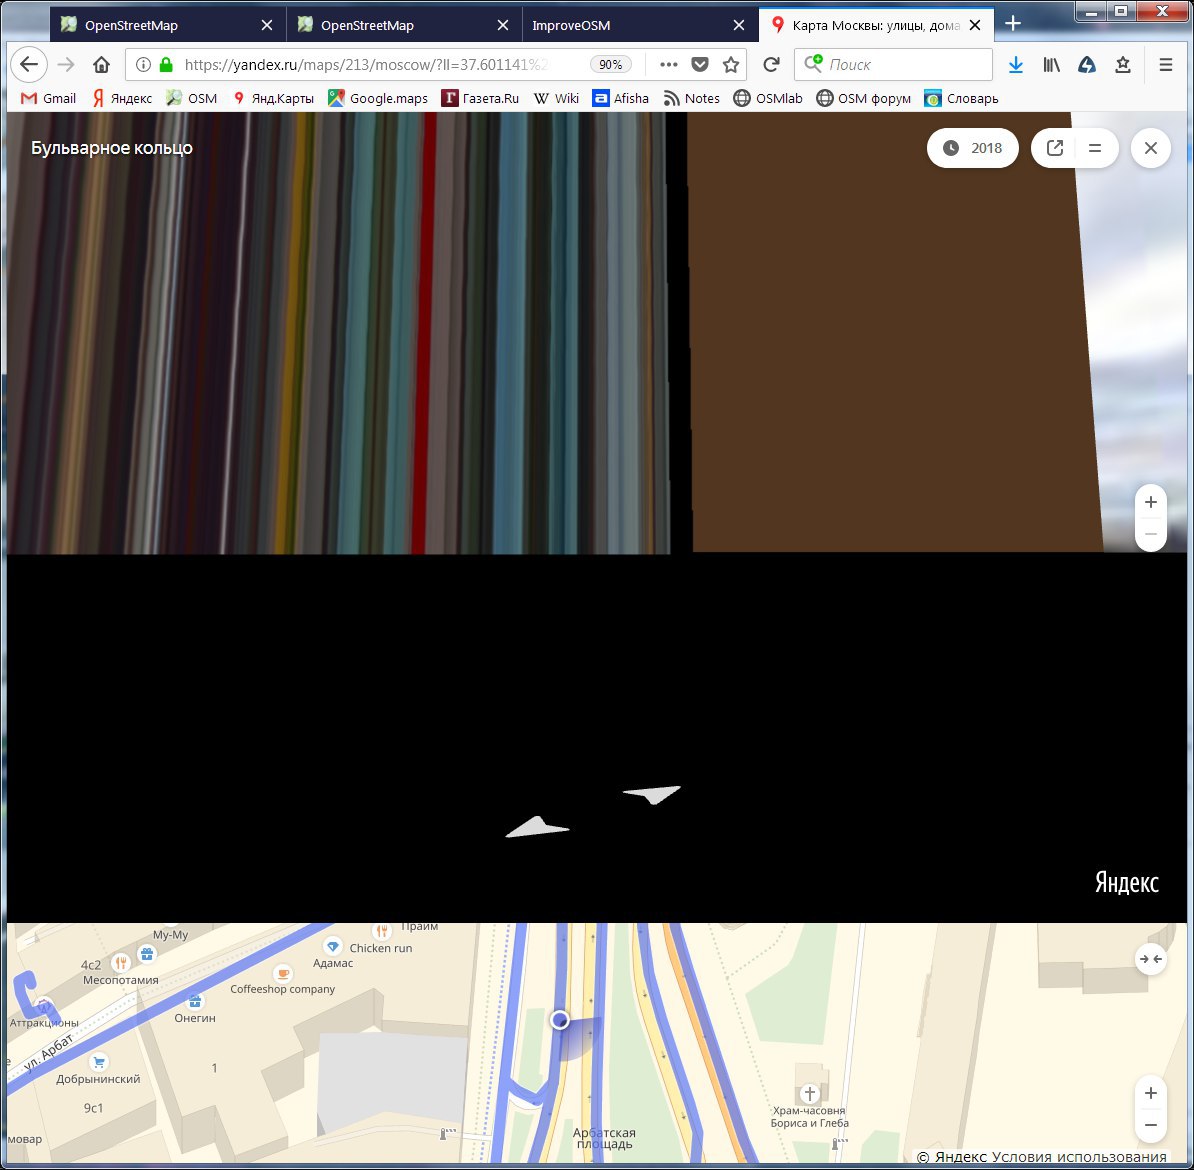The height and width of the screenshot is (1170, 1194).
Task: Open the Яндекс bookmark
Action: (x=122, y=98)
